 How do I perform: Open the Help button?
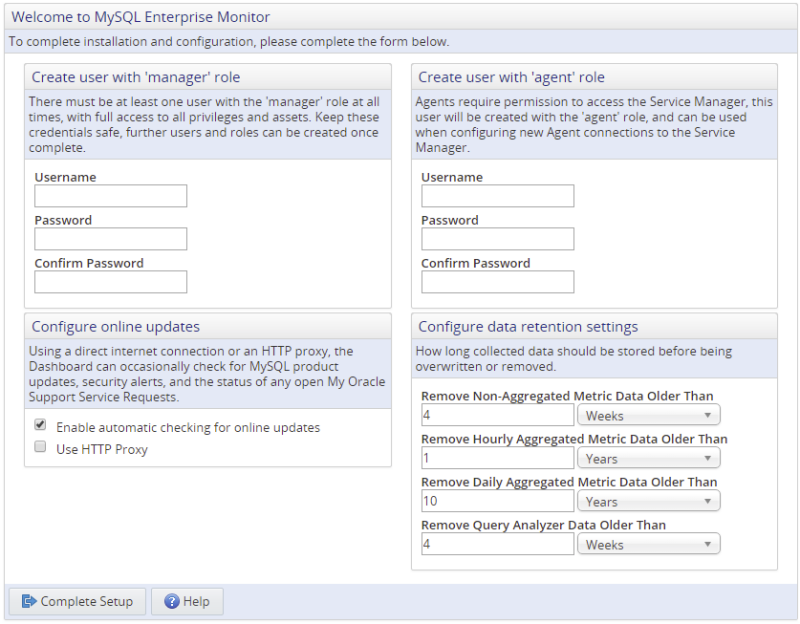pyautogui.click(x=187, y=602)
